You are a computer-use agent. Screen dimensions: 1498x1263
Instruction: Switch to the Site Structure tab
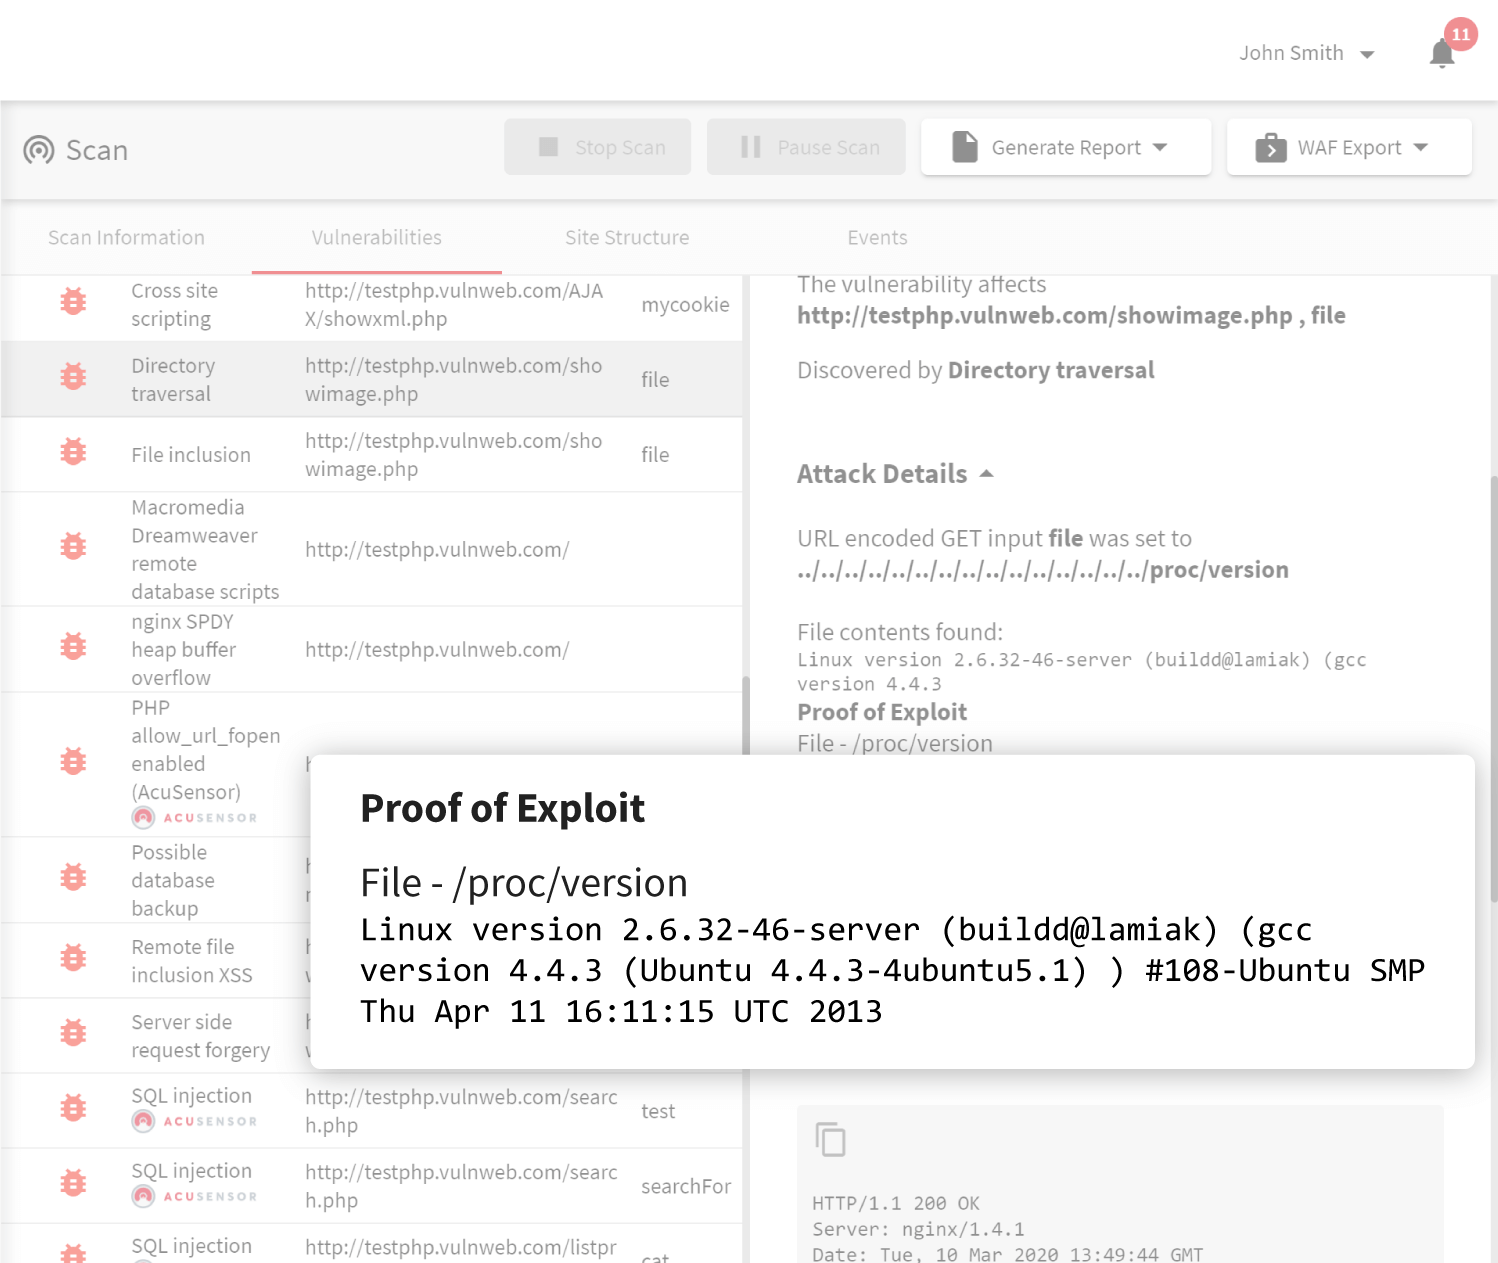pos(627,238)
